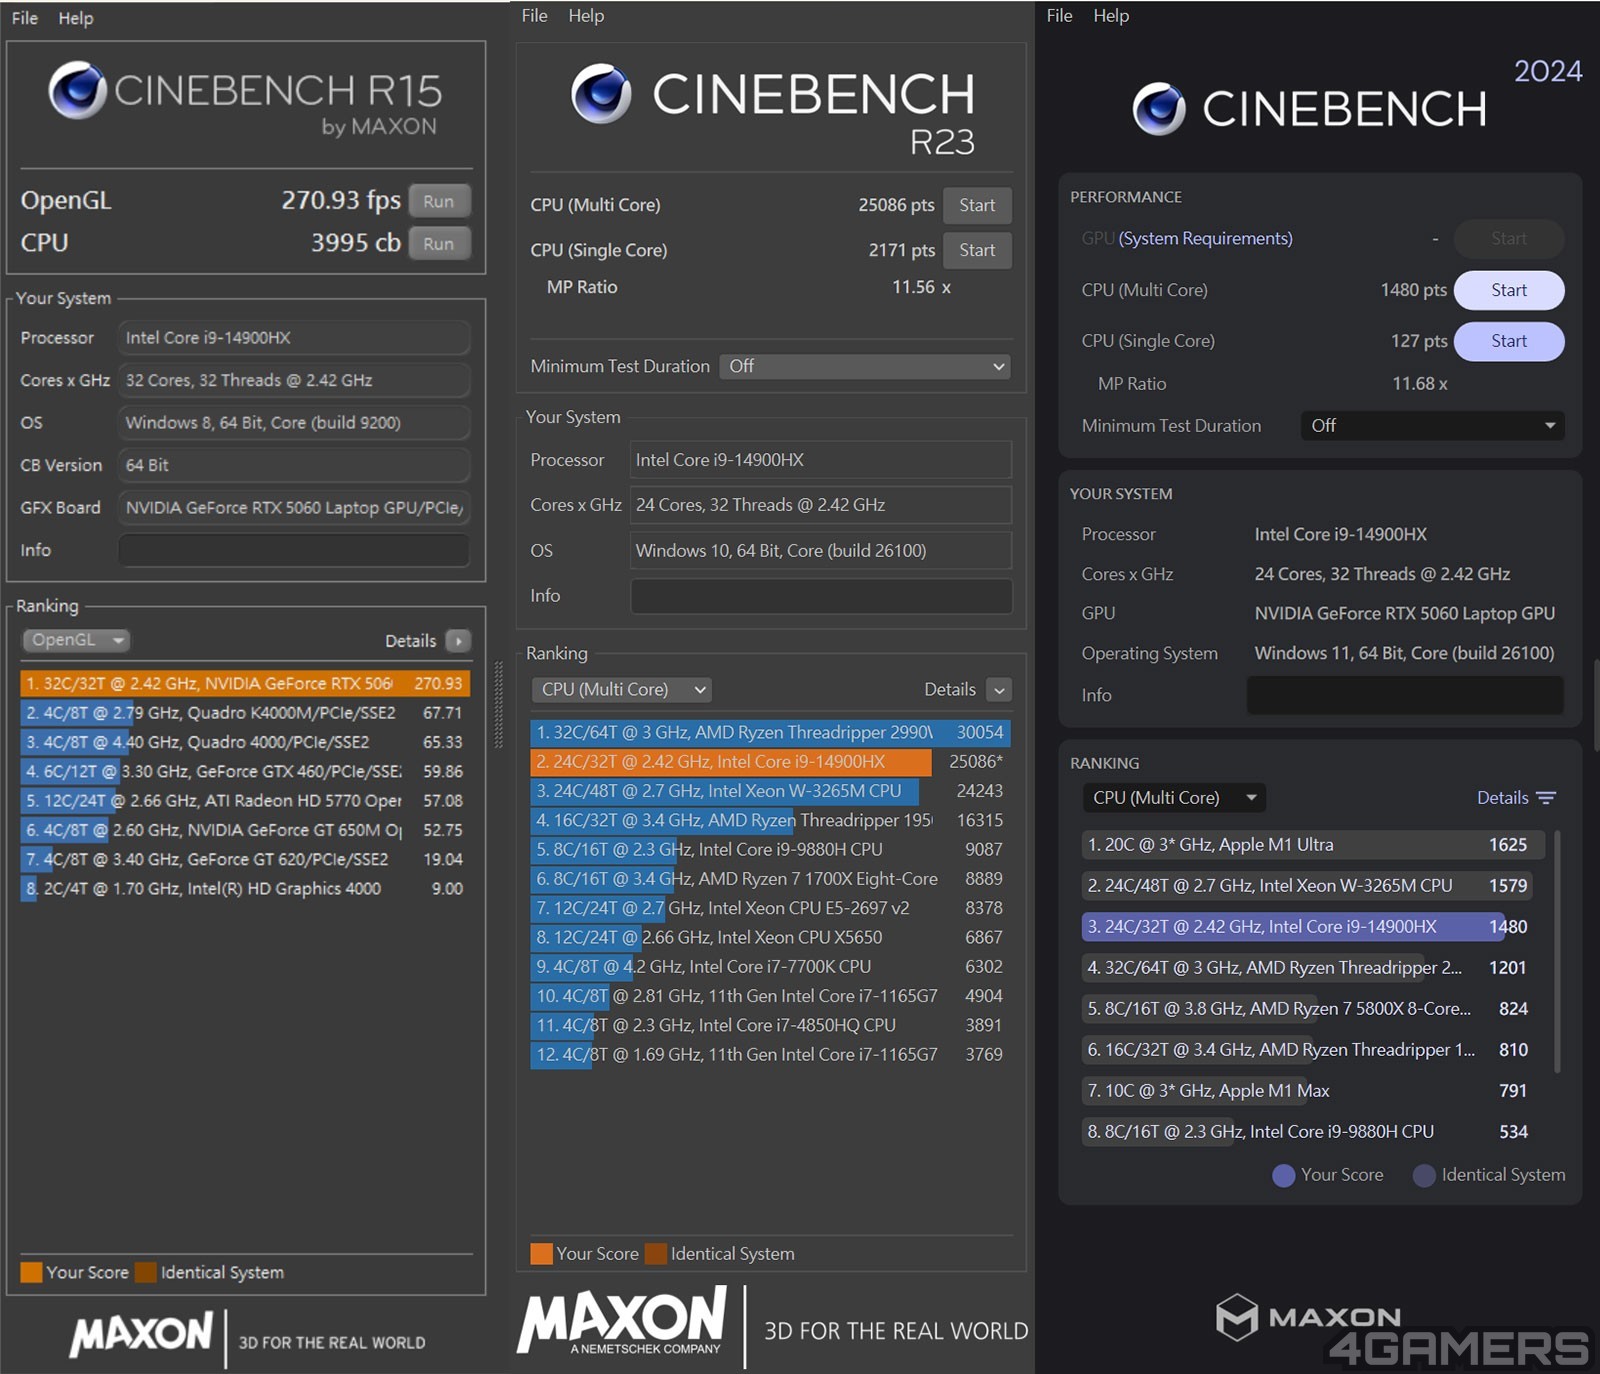Open the GPU System Requirements link

1205,238
